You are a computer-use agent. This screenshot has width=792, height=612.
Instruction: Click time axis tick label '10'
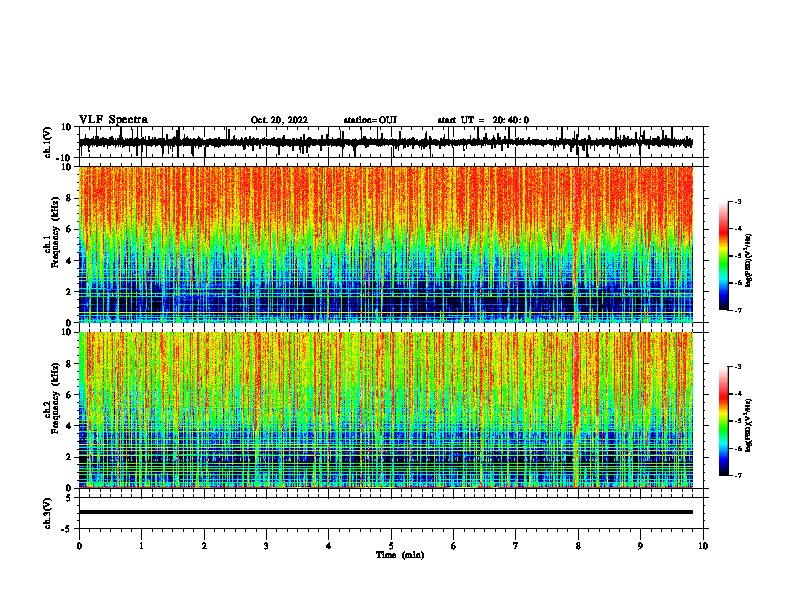[x=703, y=546]
